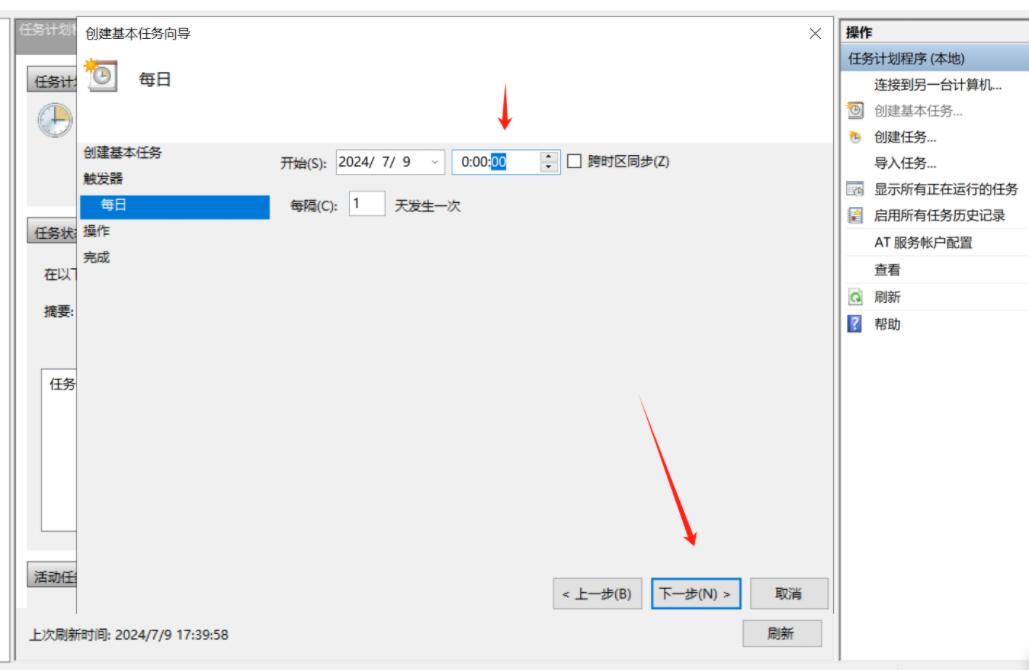Image resolution: width=1029 pixels, height=670 pixels.
Task: Select 操作 step in wizard sidebar
Action: [x=97, y=231]
